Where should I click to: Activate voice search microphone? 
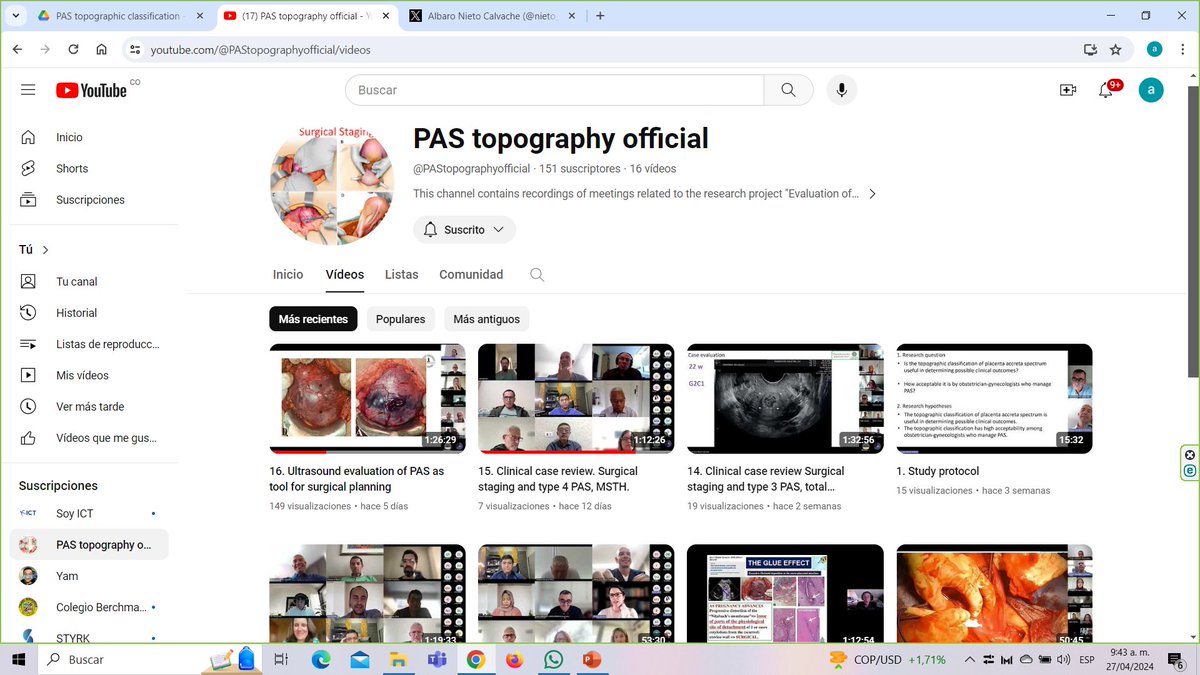[841, 90]
